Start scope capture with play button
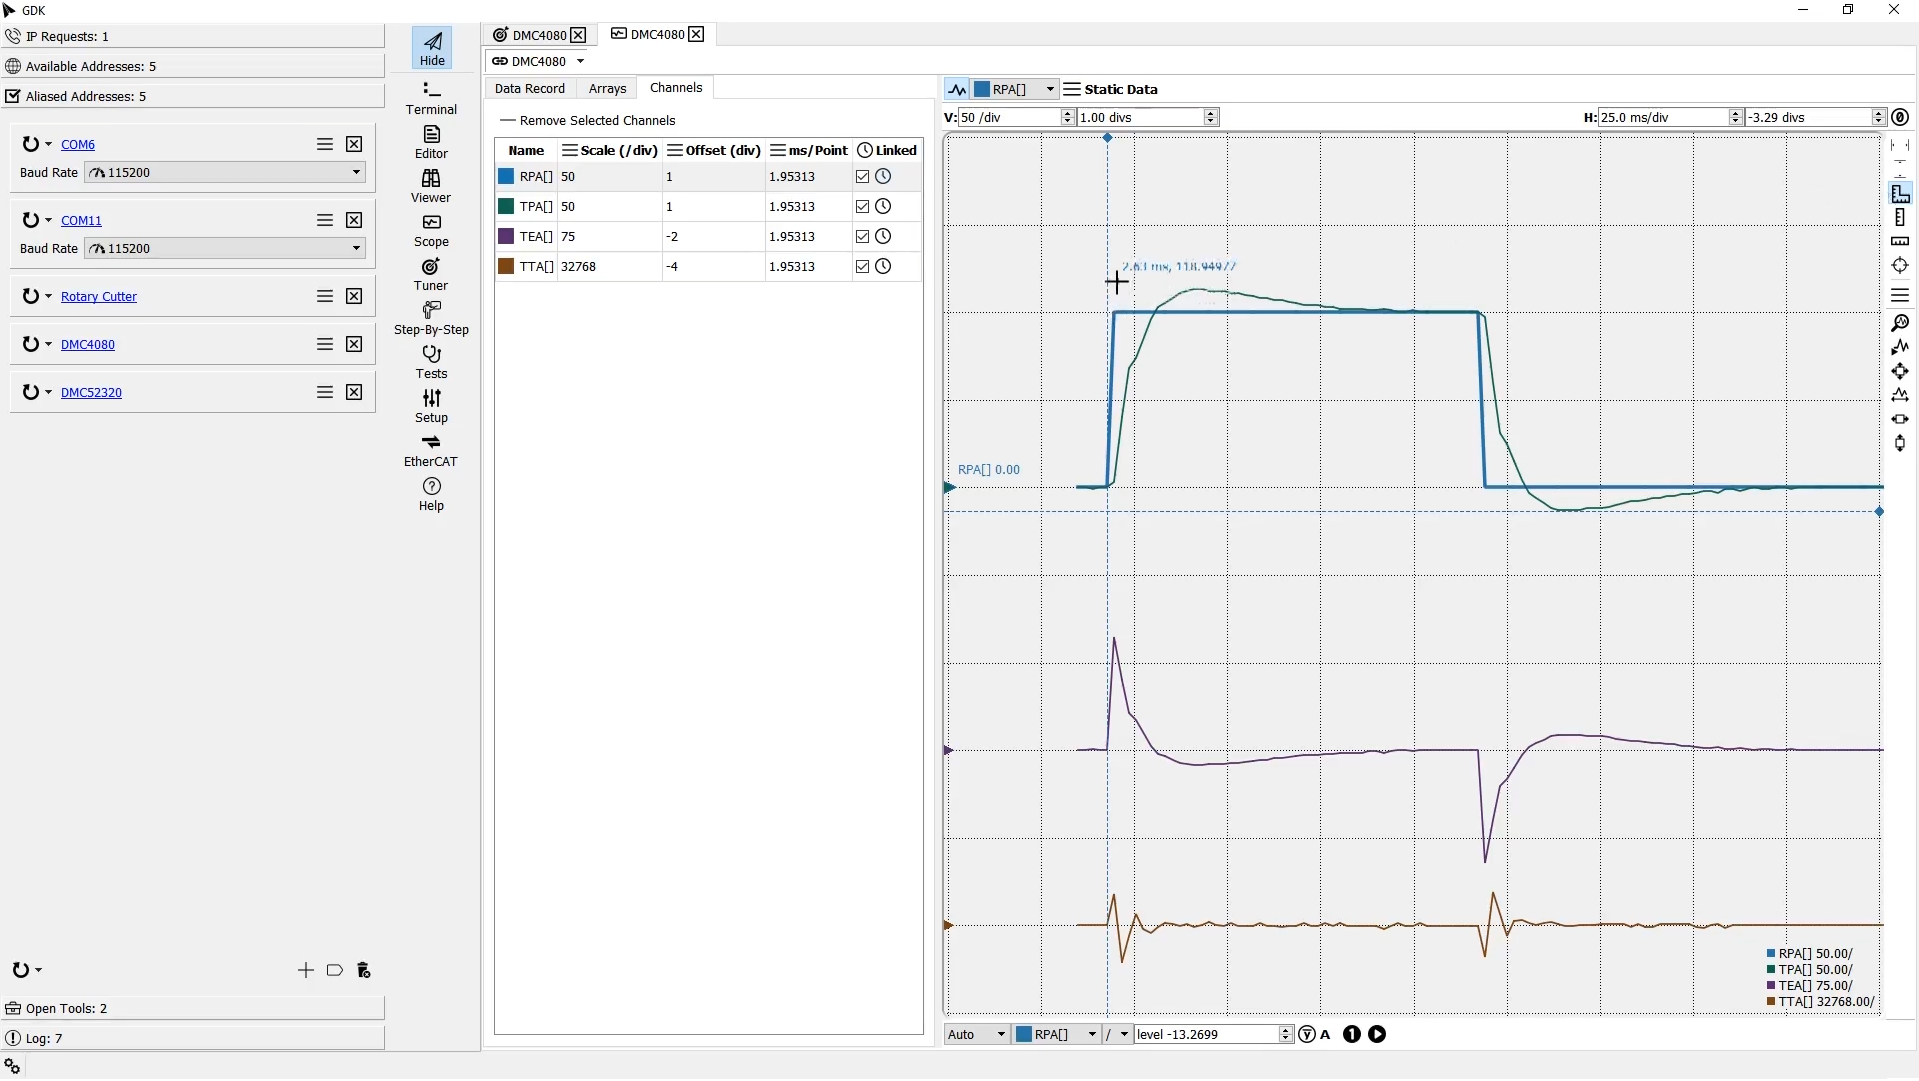This screenshot has height=1081, width=1919. [1377, 1035]
